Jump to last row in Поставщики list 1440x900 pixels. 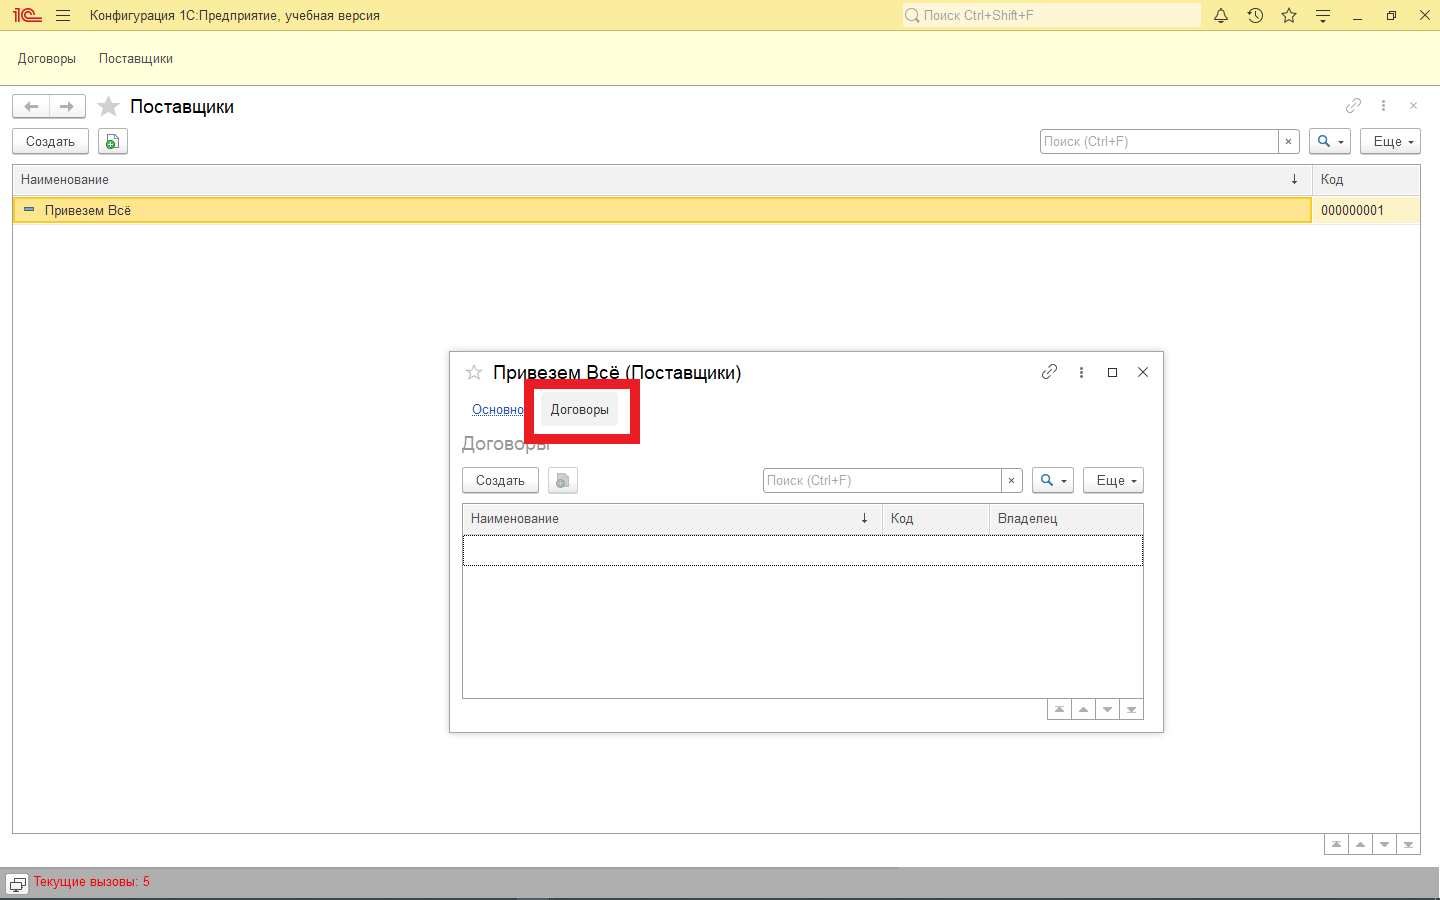click(x=1408, y=845)
